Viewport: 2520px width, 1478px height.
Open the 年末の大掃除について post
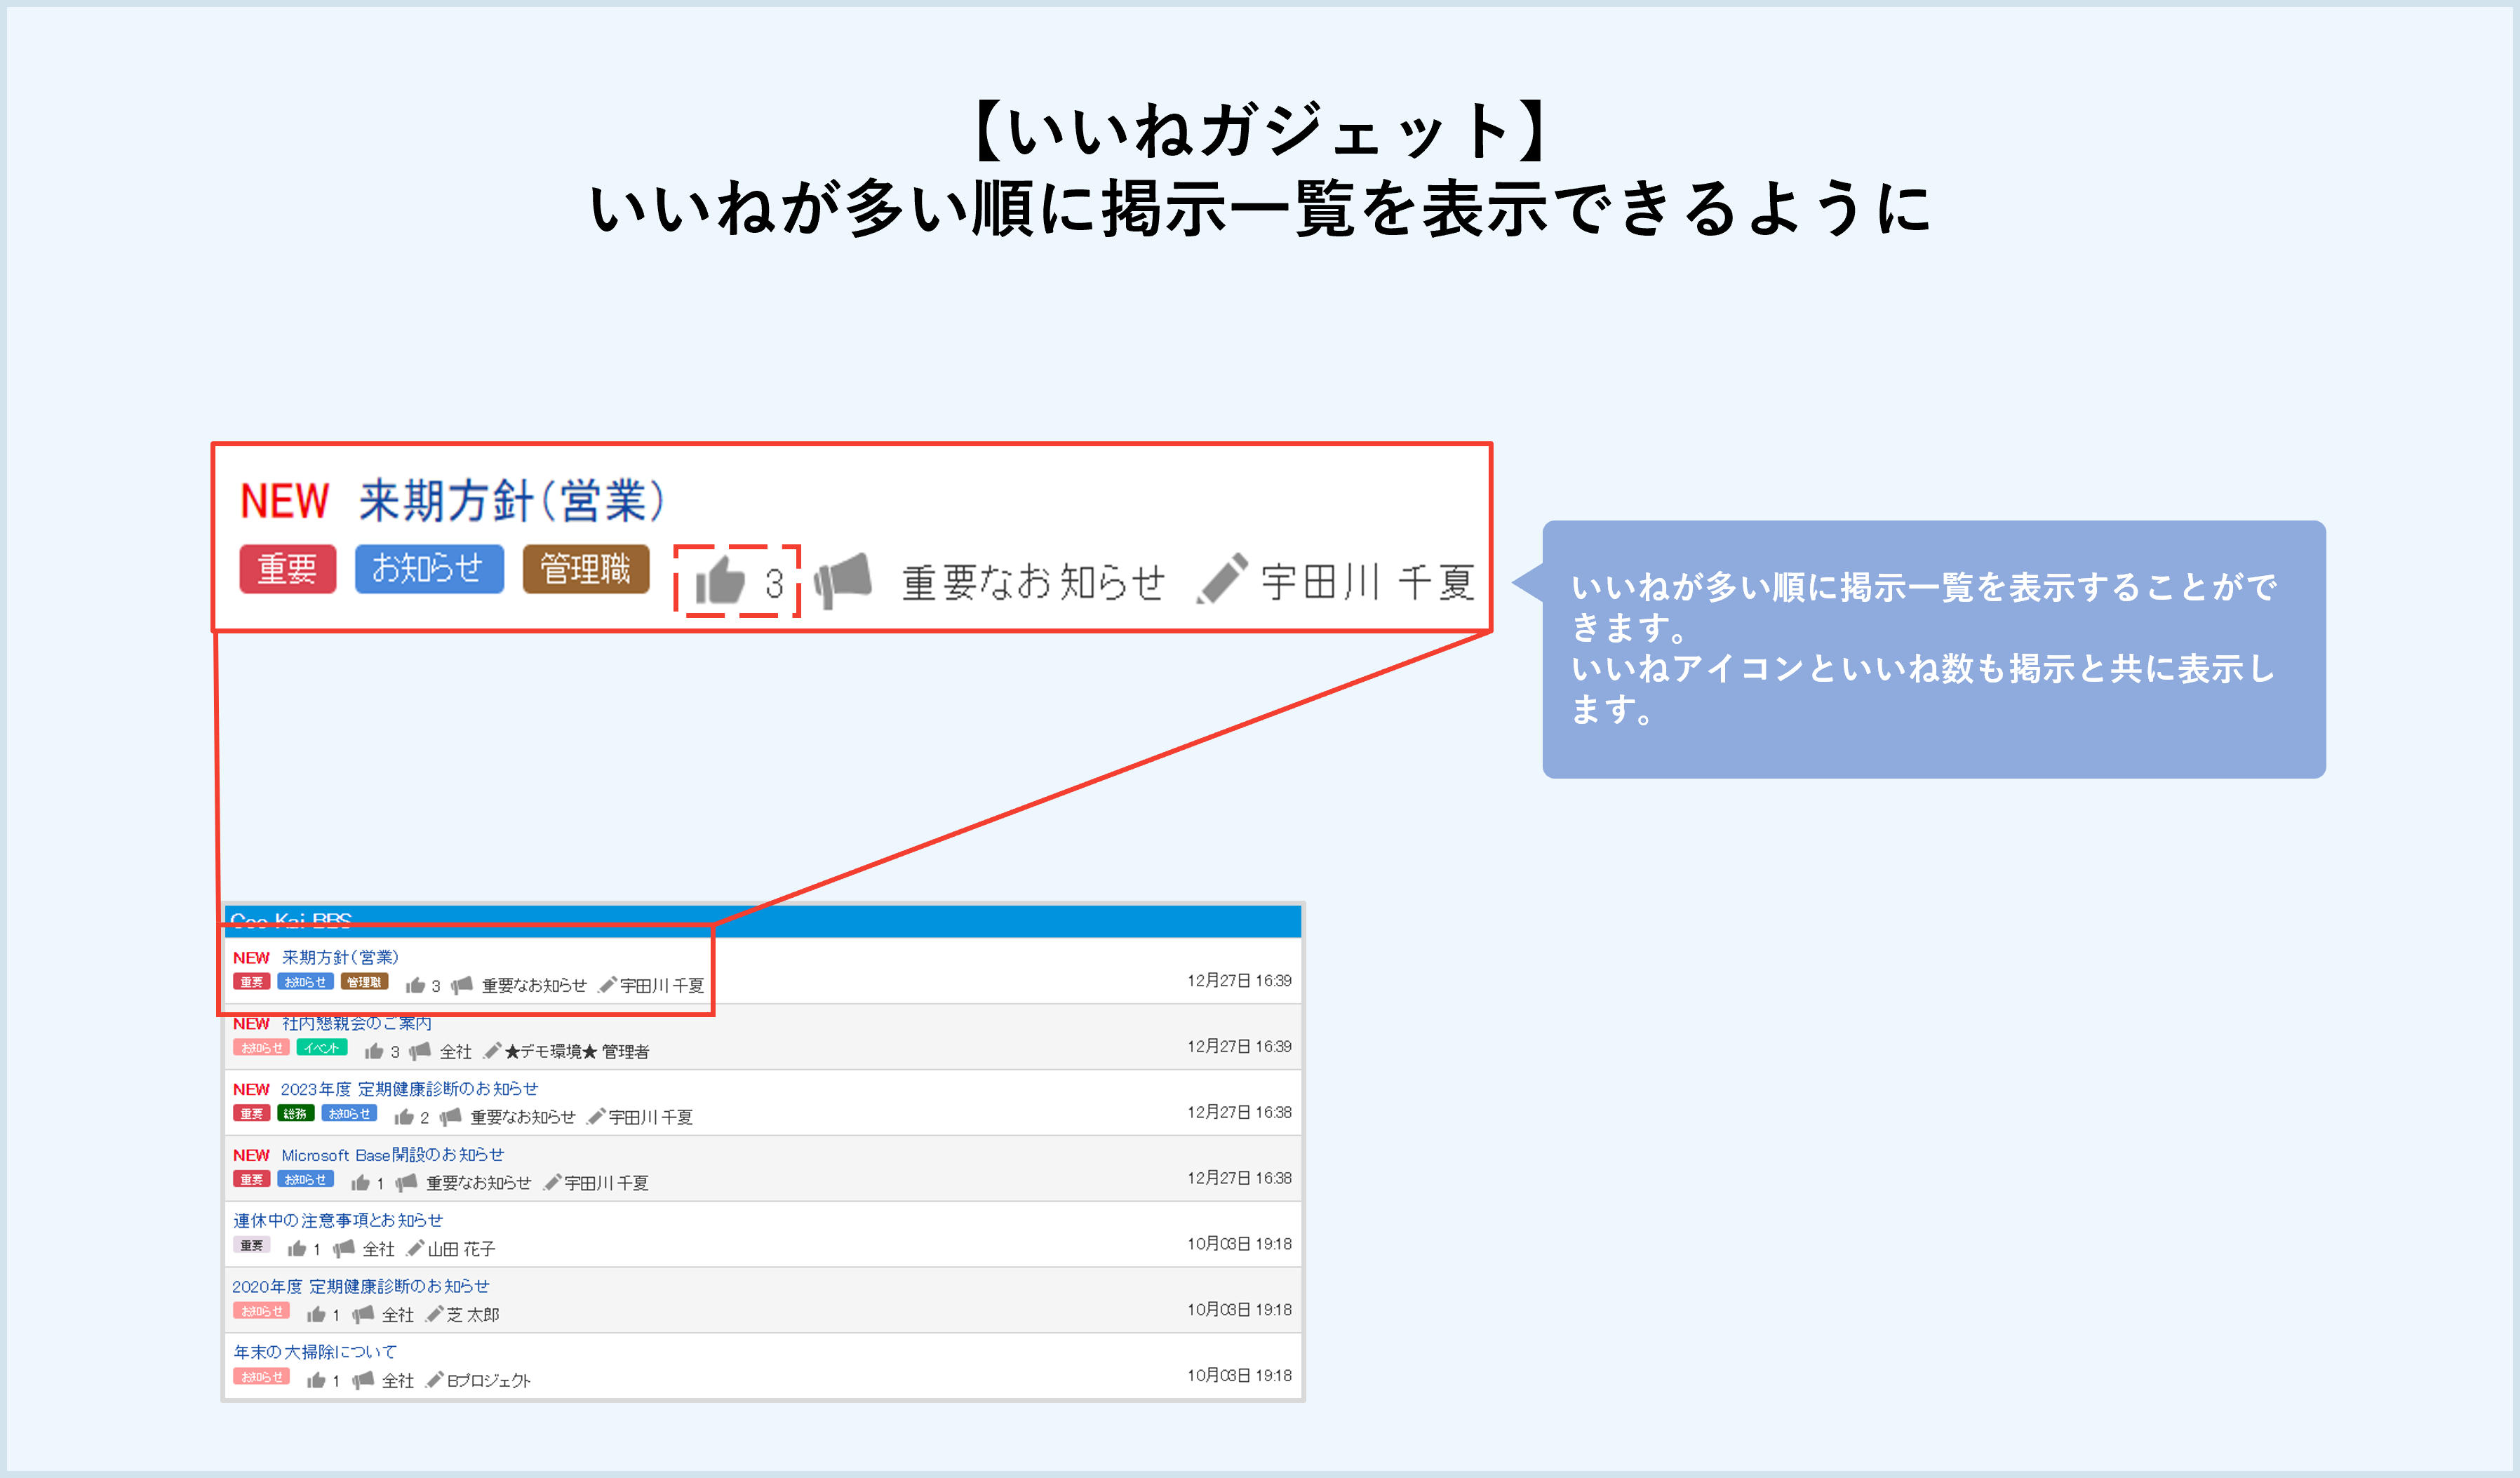click(x=315, y=1352)
